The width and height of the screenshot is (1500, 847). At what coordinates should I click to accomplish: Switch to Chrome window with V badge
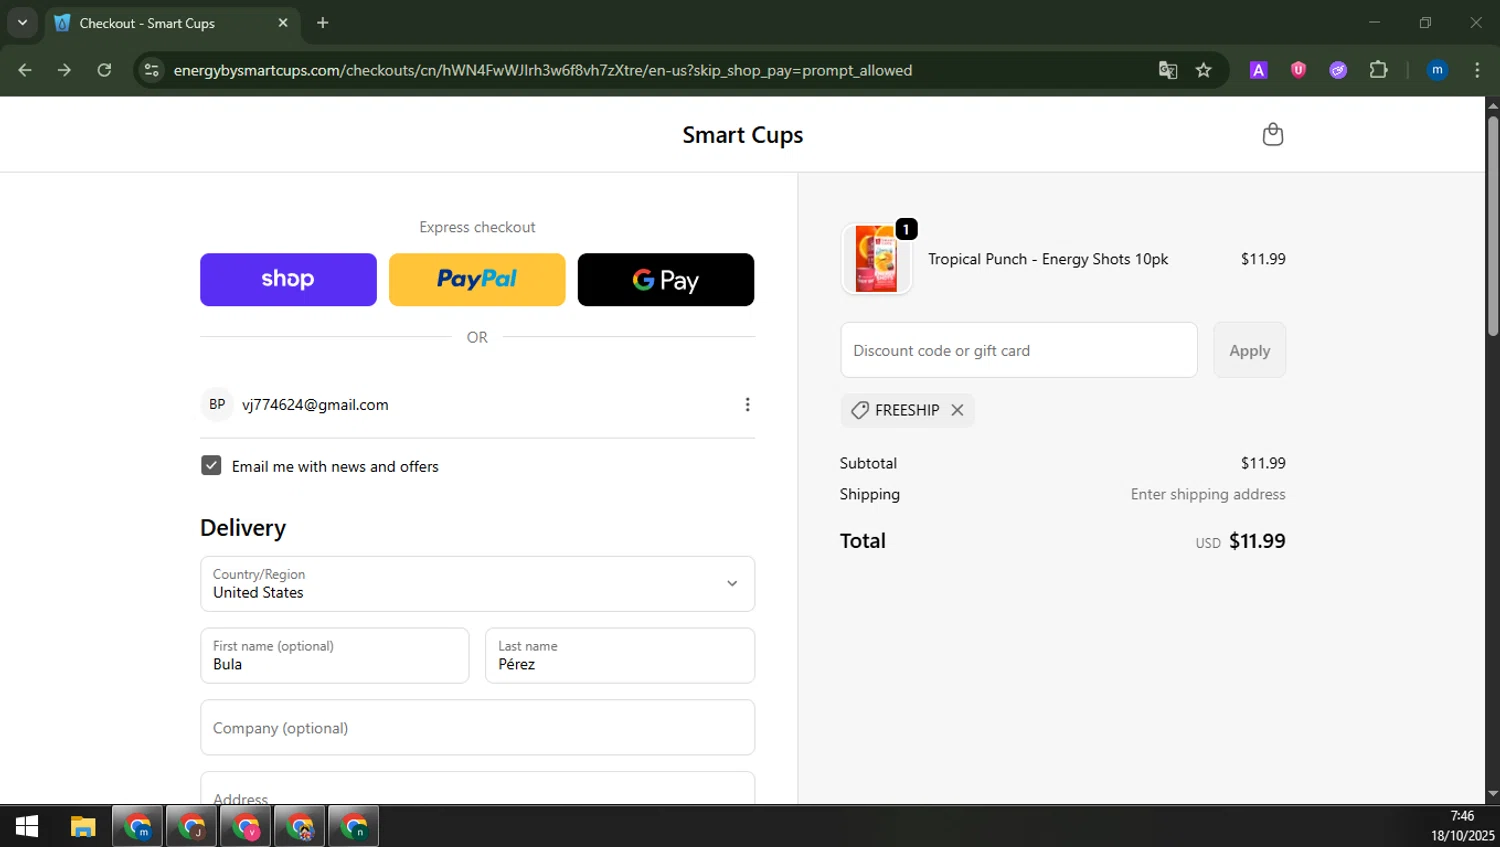click(246, 827)
